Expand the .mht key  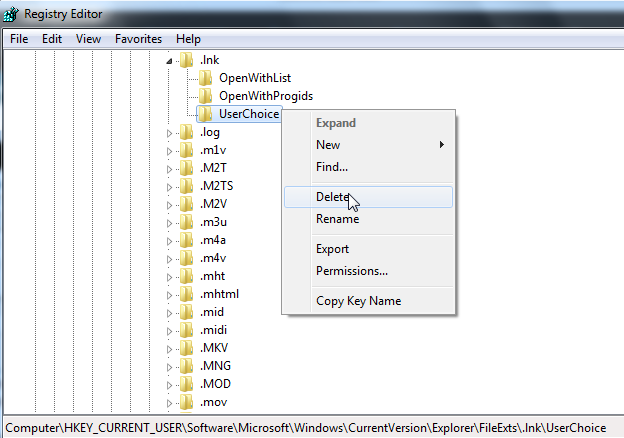[169, 277]
